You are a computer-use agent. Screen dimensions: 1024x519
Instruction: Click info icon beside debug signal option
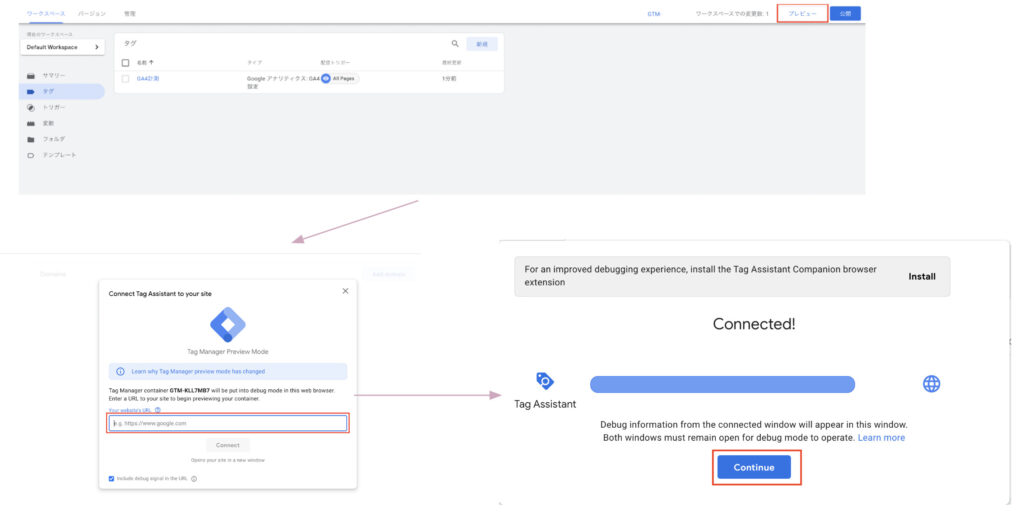pyautogui.click(x=194, y=479)
